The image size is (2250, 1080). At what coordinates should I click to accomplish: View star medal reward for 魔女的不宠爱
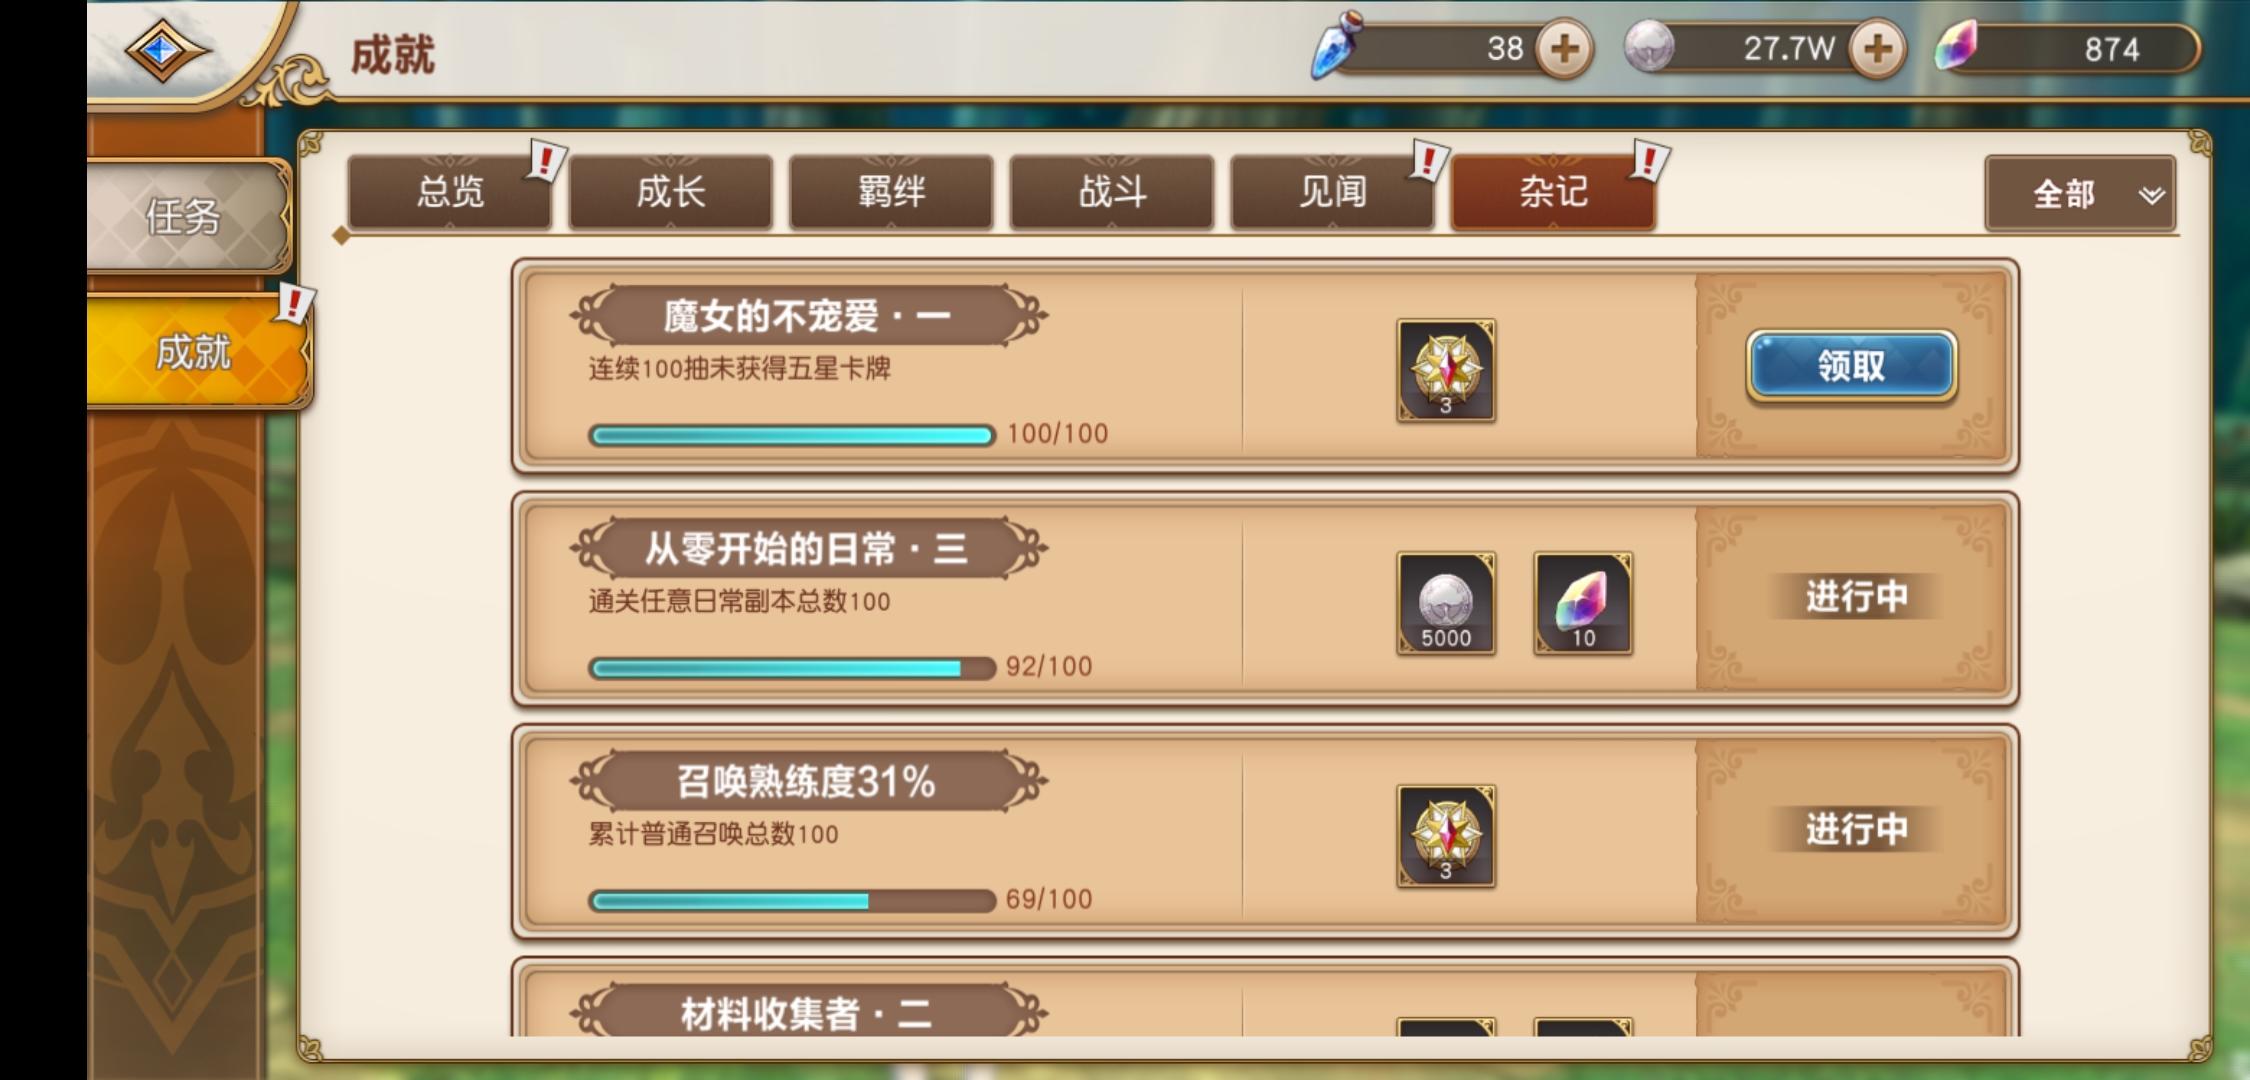click(1446, 370)
